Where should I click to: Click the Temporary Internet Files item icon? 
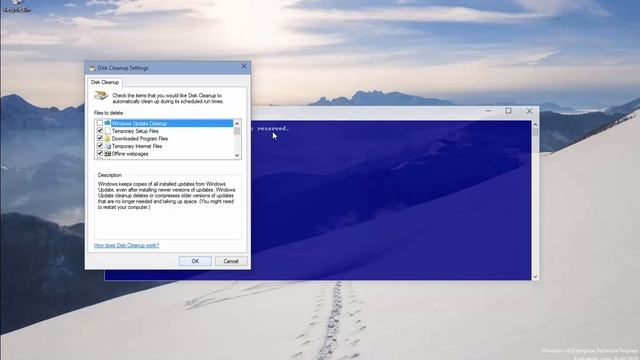click(107, 146)
